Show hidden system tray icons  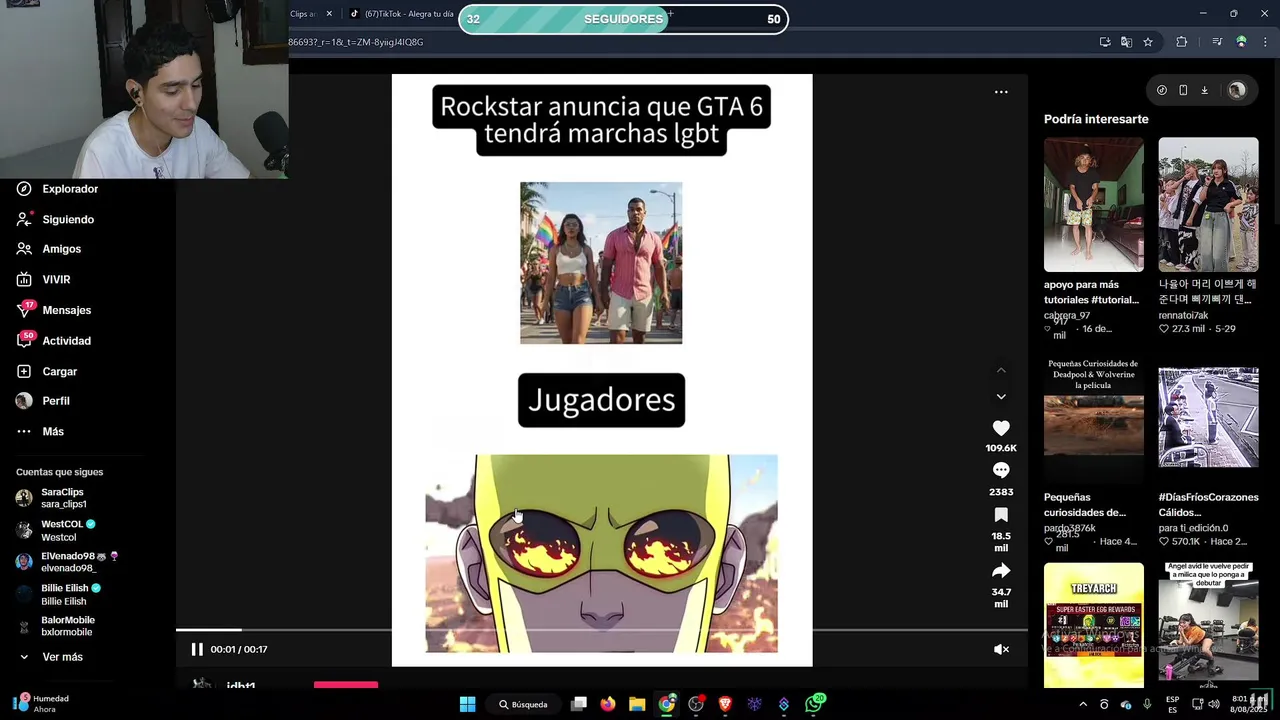1082,704
